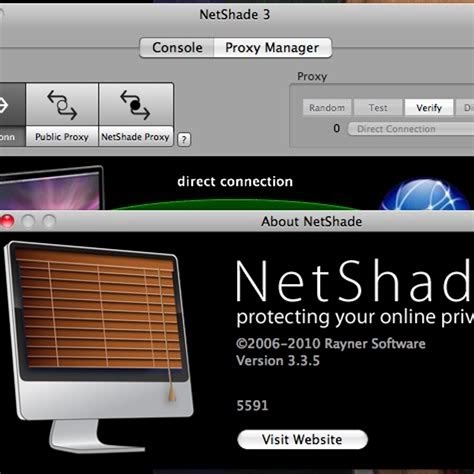This screenshot has height=474, width=474.
Task: Open the question mark help button
Action: [x=184, y=139]
